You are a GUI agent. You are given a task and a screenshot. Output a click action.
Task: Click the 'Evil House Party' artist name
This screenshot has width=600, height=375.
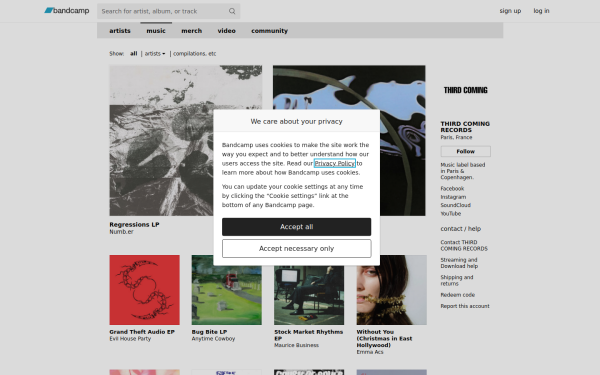pyautogui.click(x=130, y=339)
